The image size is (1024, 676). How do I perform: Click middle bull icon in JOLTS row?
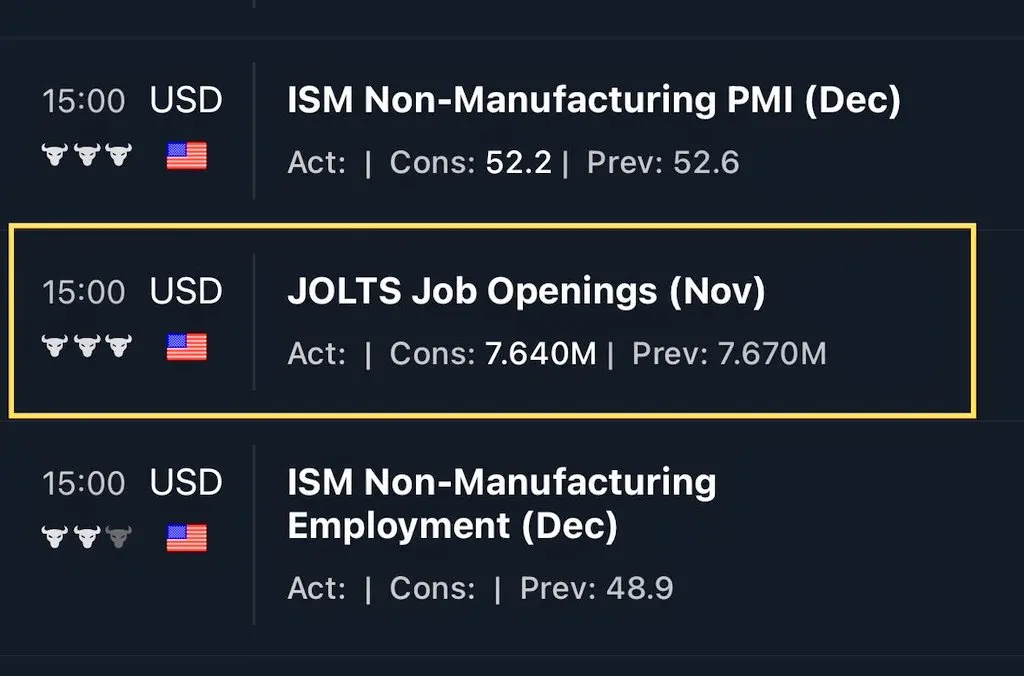point(87,347)
